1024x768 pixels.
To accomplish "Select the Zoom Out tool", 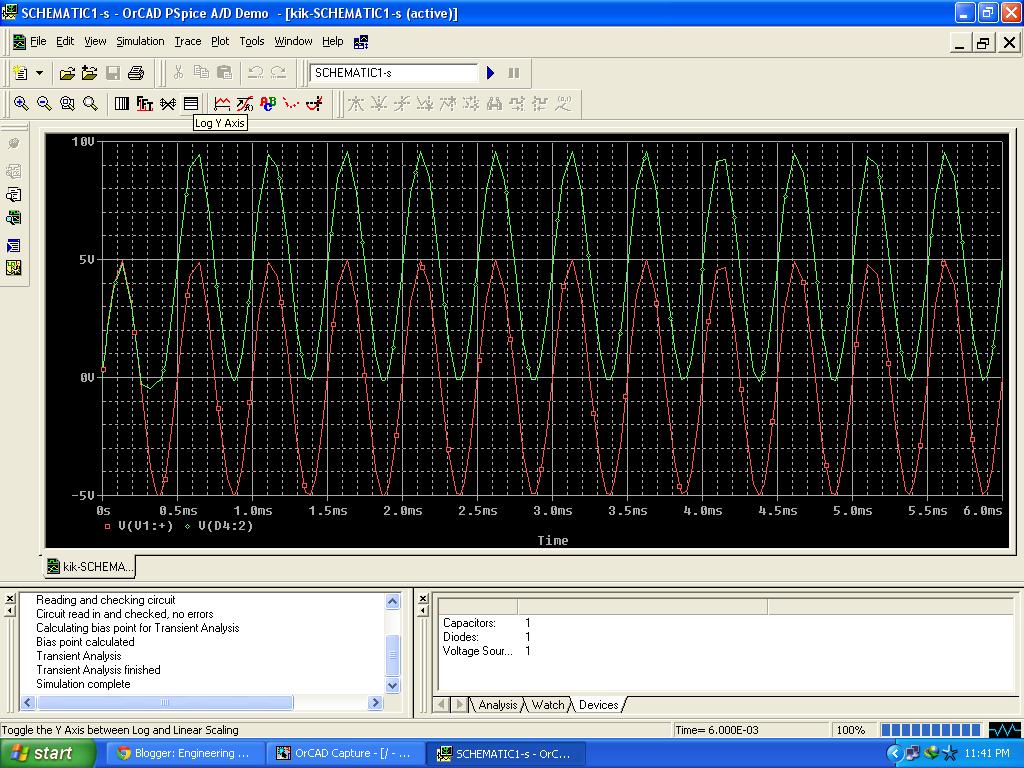I will pyautogui.click(x=44, y=102).
